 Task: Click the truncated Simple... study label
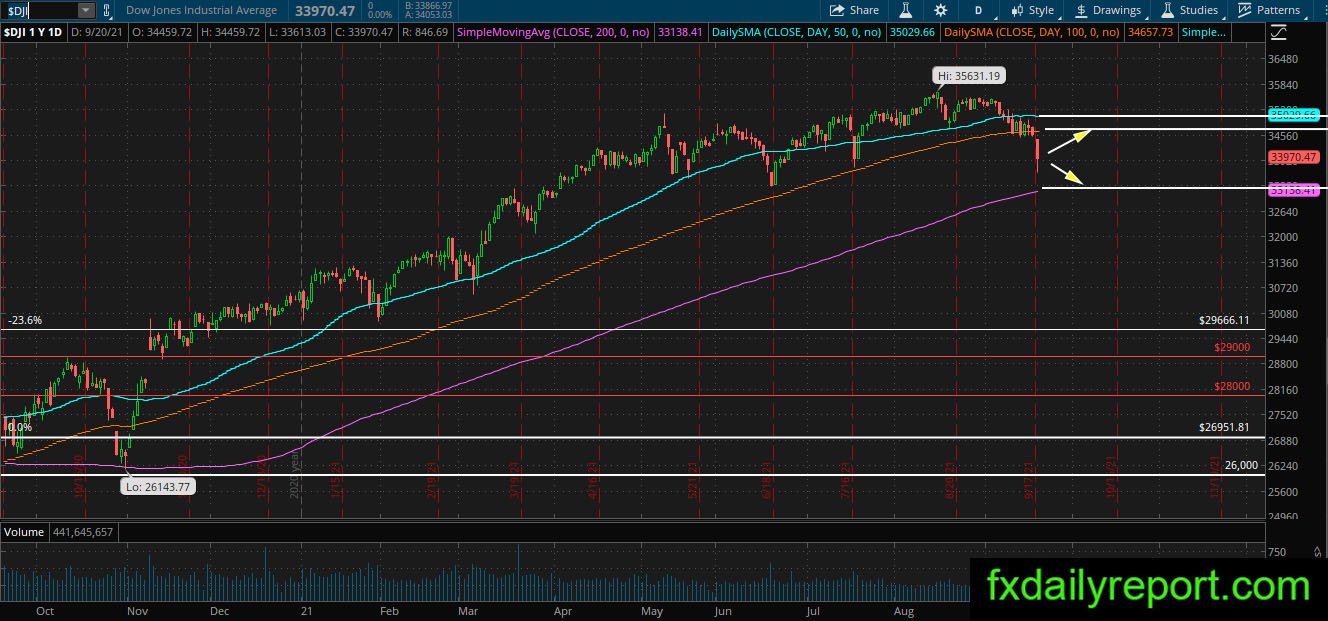click(1204, 33)
